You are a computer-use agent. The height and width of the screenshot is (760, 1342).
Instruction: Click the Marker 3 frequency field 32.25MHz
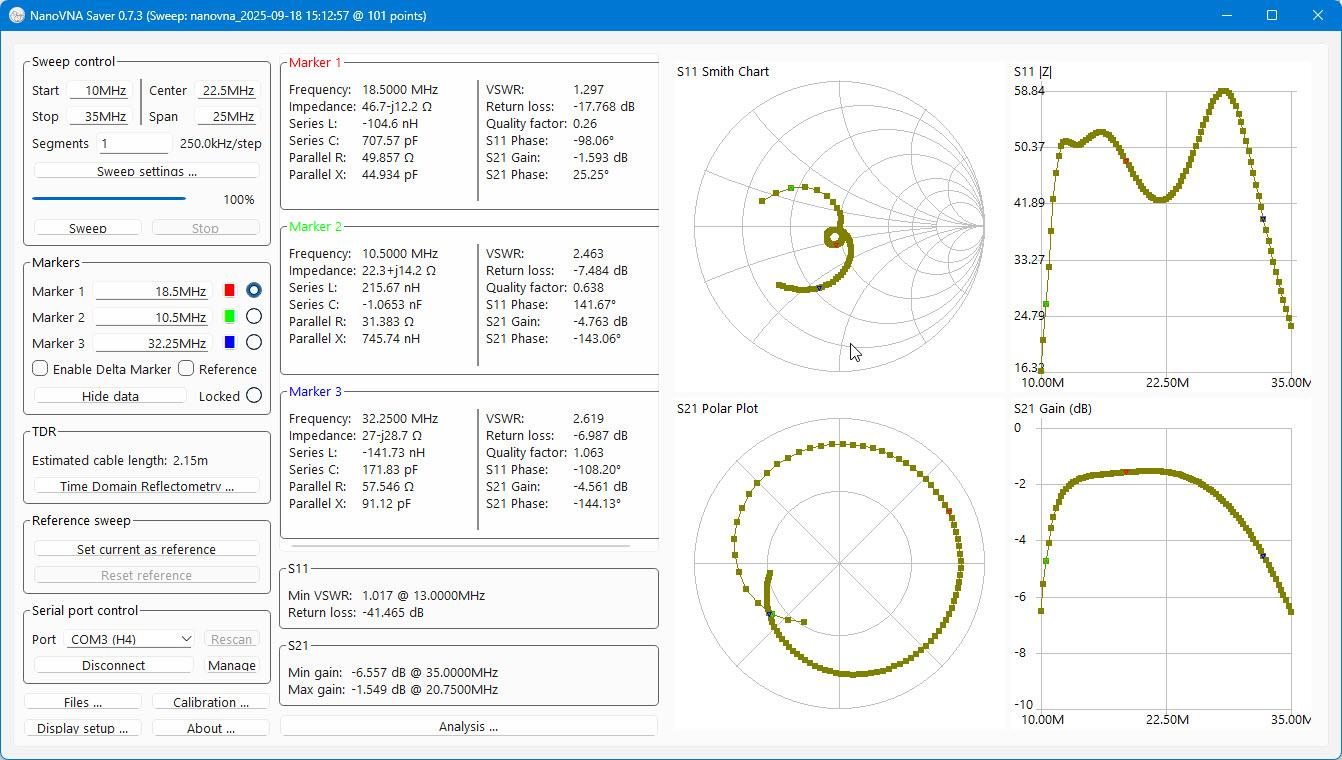pyautogui.click(x=151, y=343)
